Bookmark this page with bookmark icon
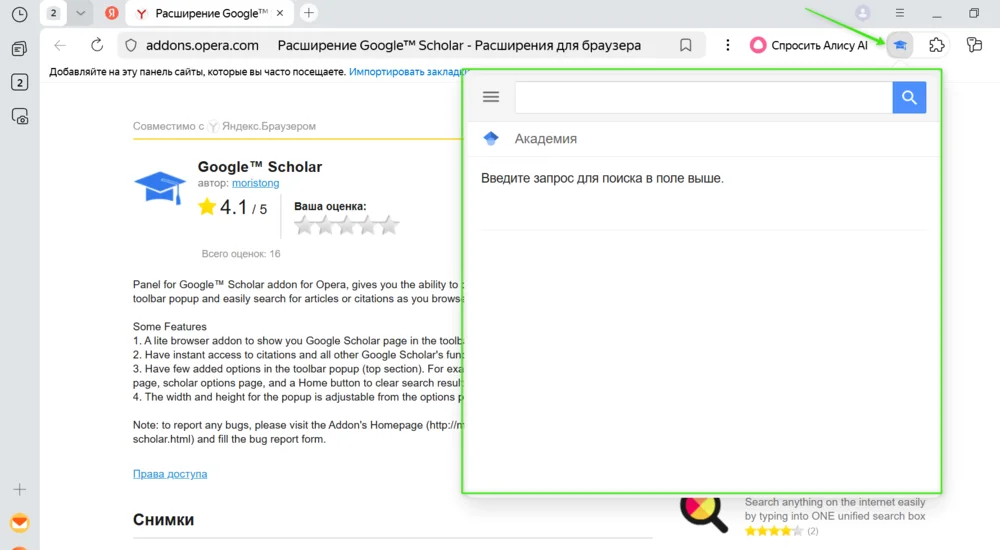This screenshot has height=550, width=1000. [x=686, y=45]
